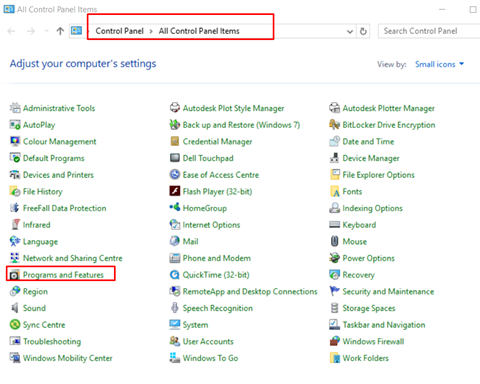Click the Default Programs icon
This screenshot has height=384, width=480.
[x=15, y=158]
